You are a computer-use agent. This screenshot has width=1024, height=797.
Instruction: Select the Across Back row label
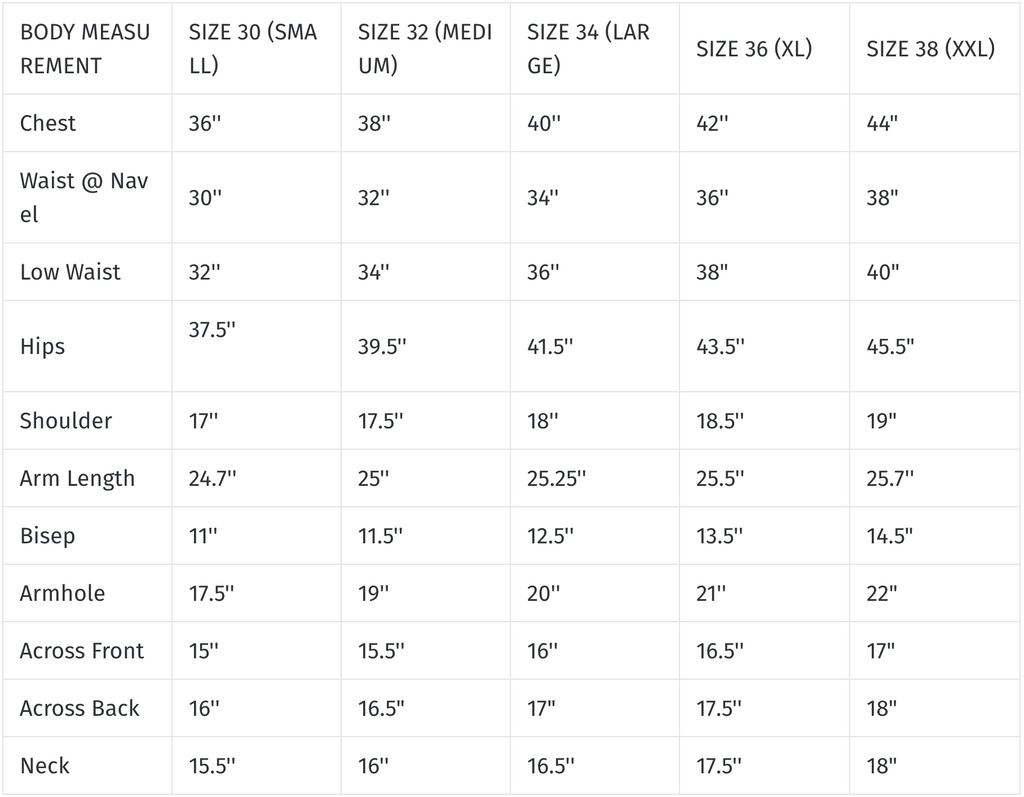80,708
